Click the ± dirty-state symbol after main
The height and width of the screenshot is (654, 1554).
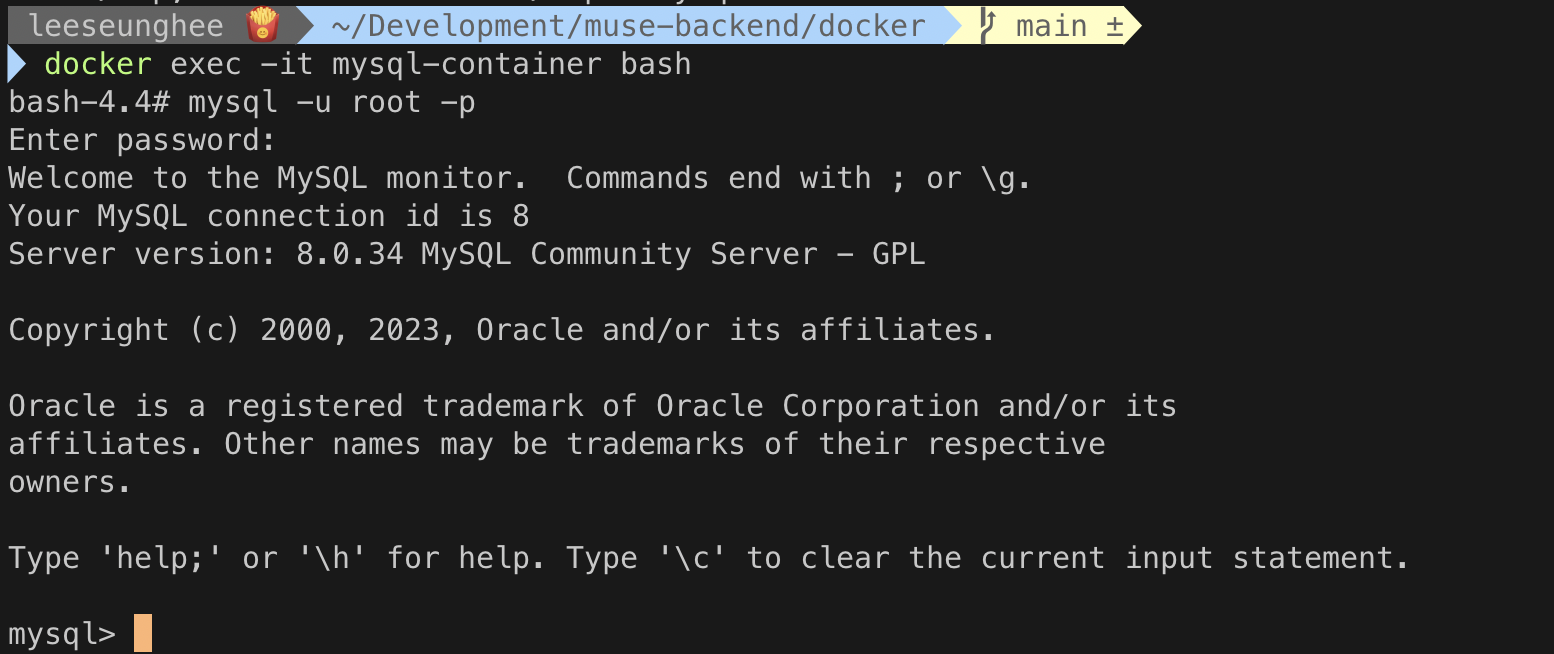1114,26
